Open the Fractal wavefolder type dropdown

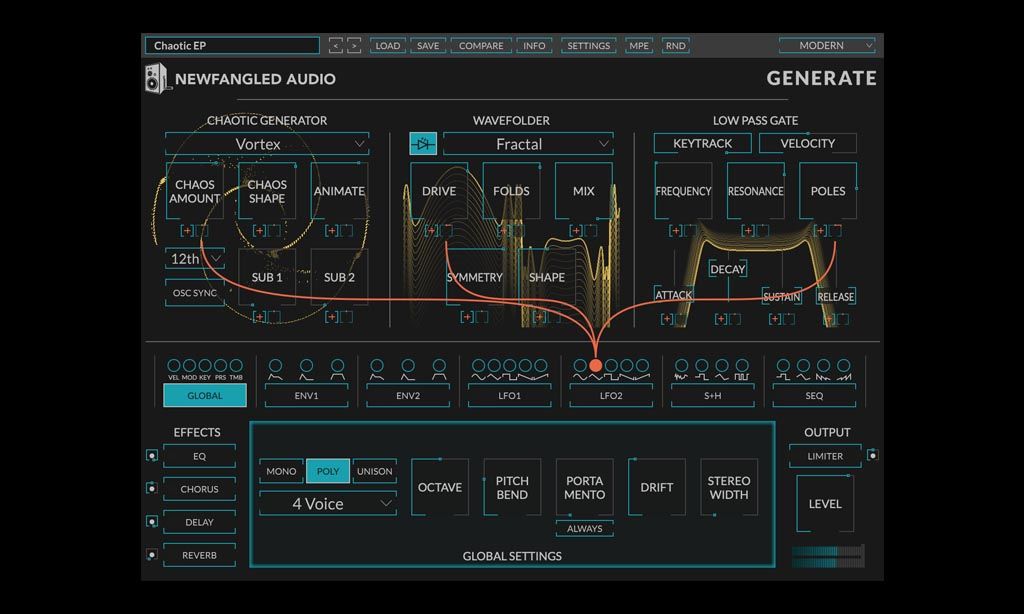click(528, 144)
